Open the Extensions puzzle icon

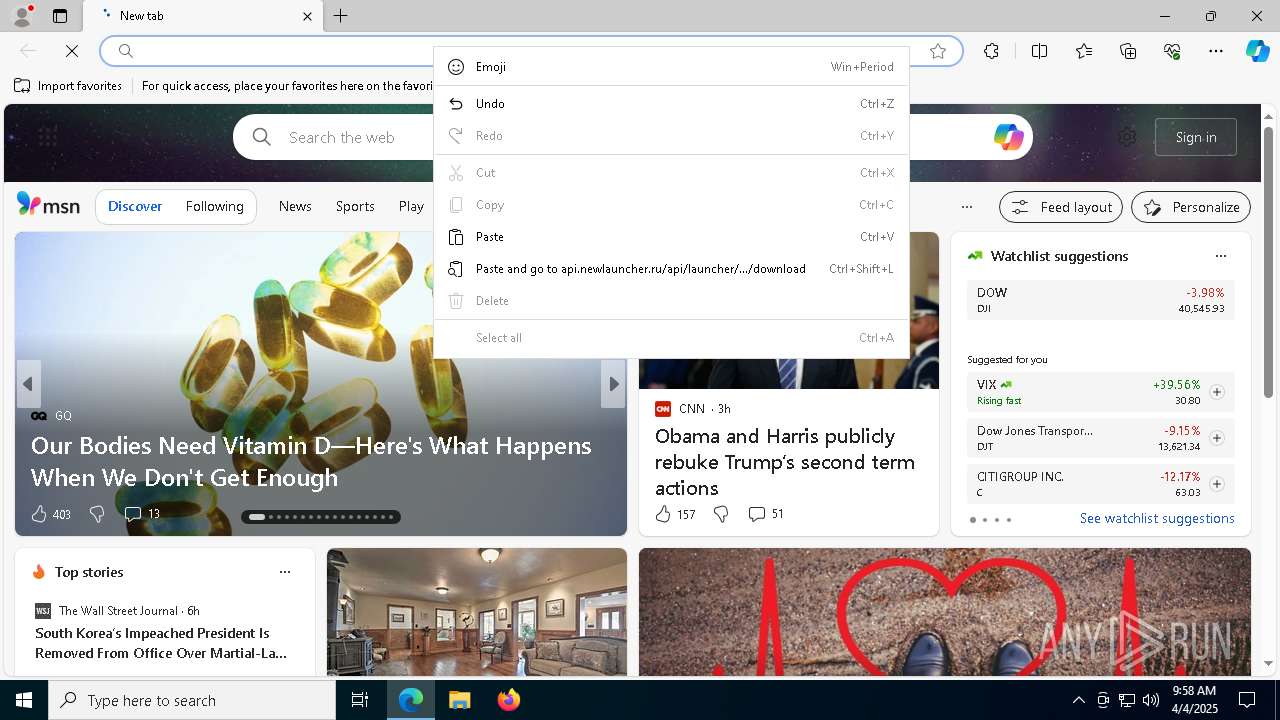coord(991,51)
